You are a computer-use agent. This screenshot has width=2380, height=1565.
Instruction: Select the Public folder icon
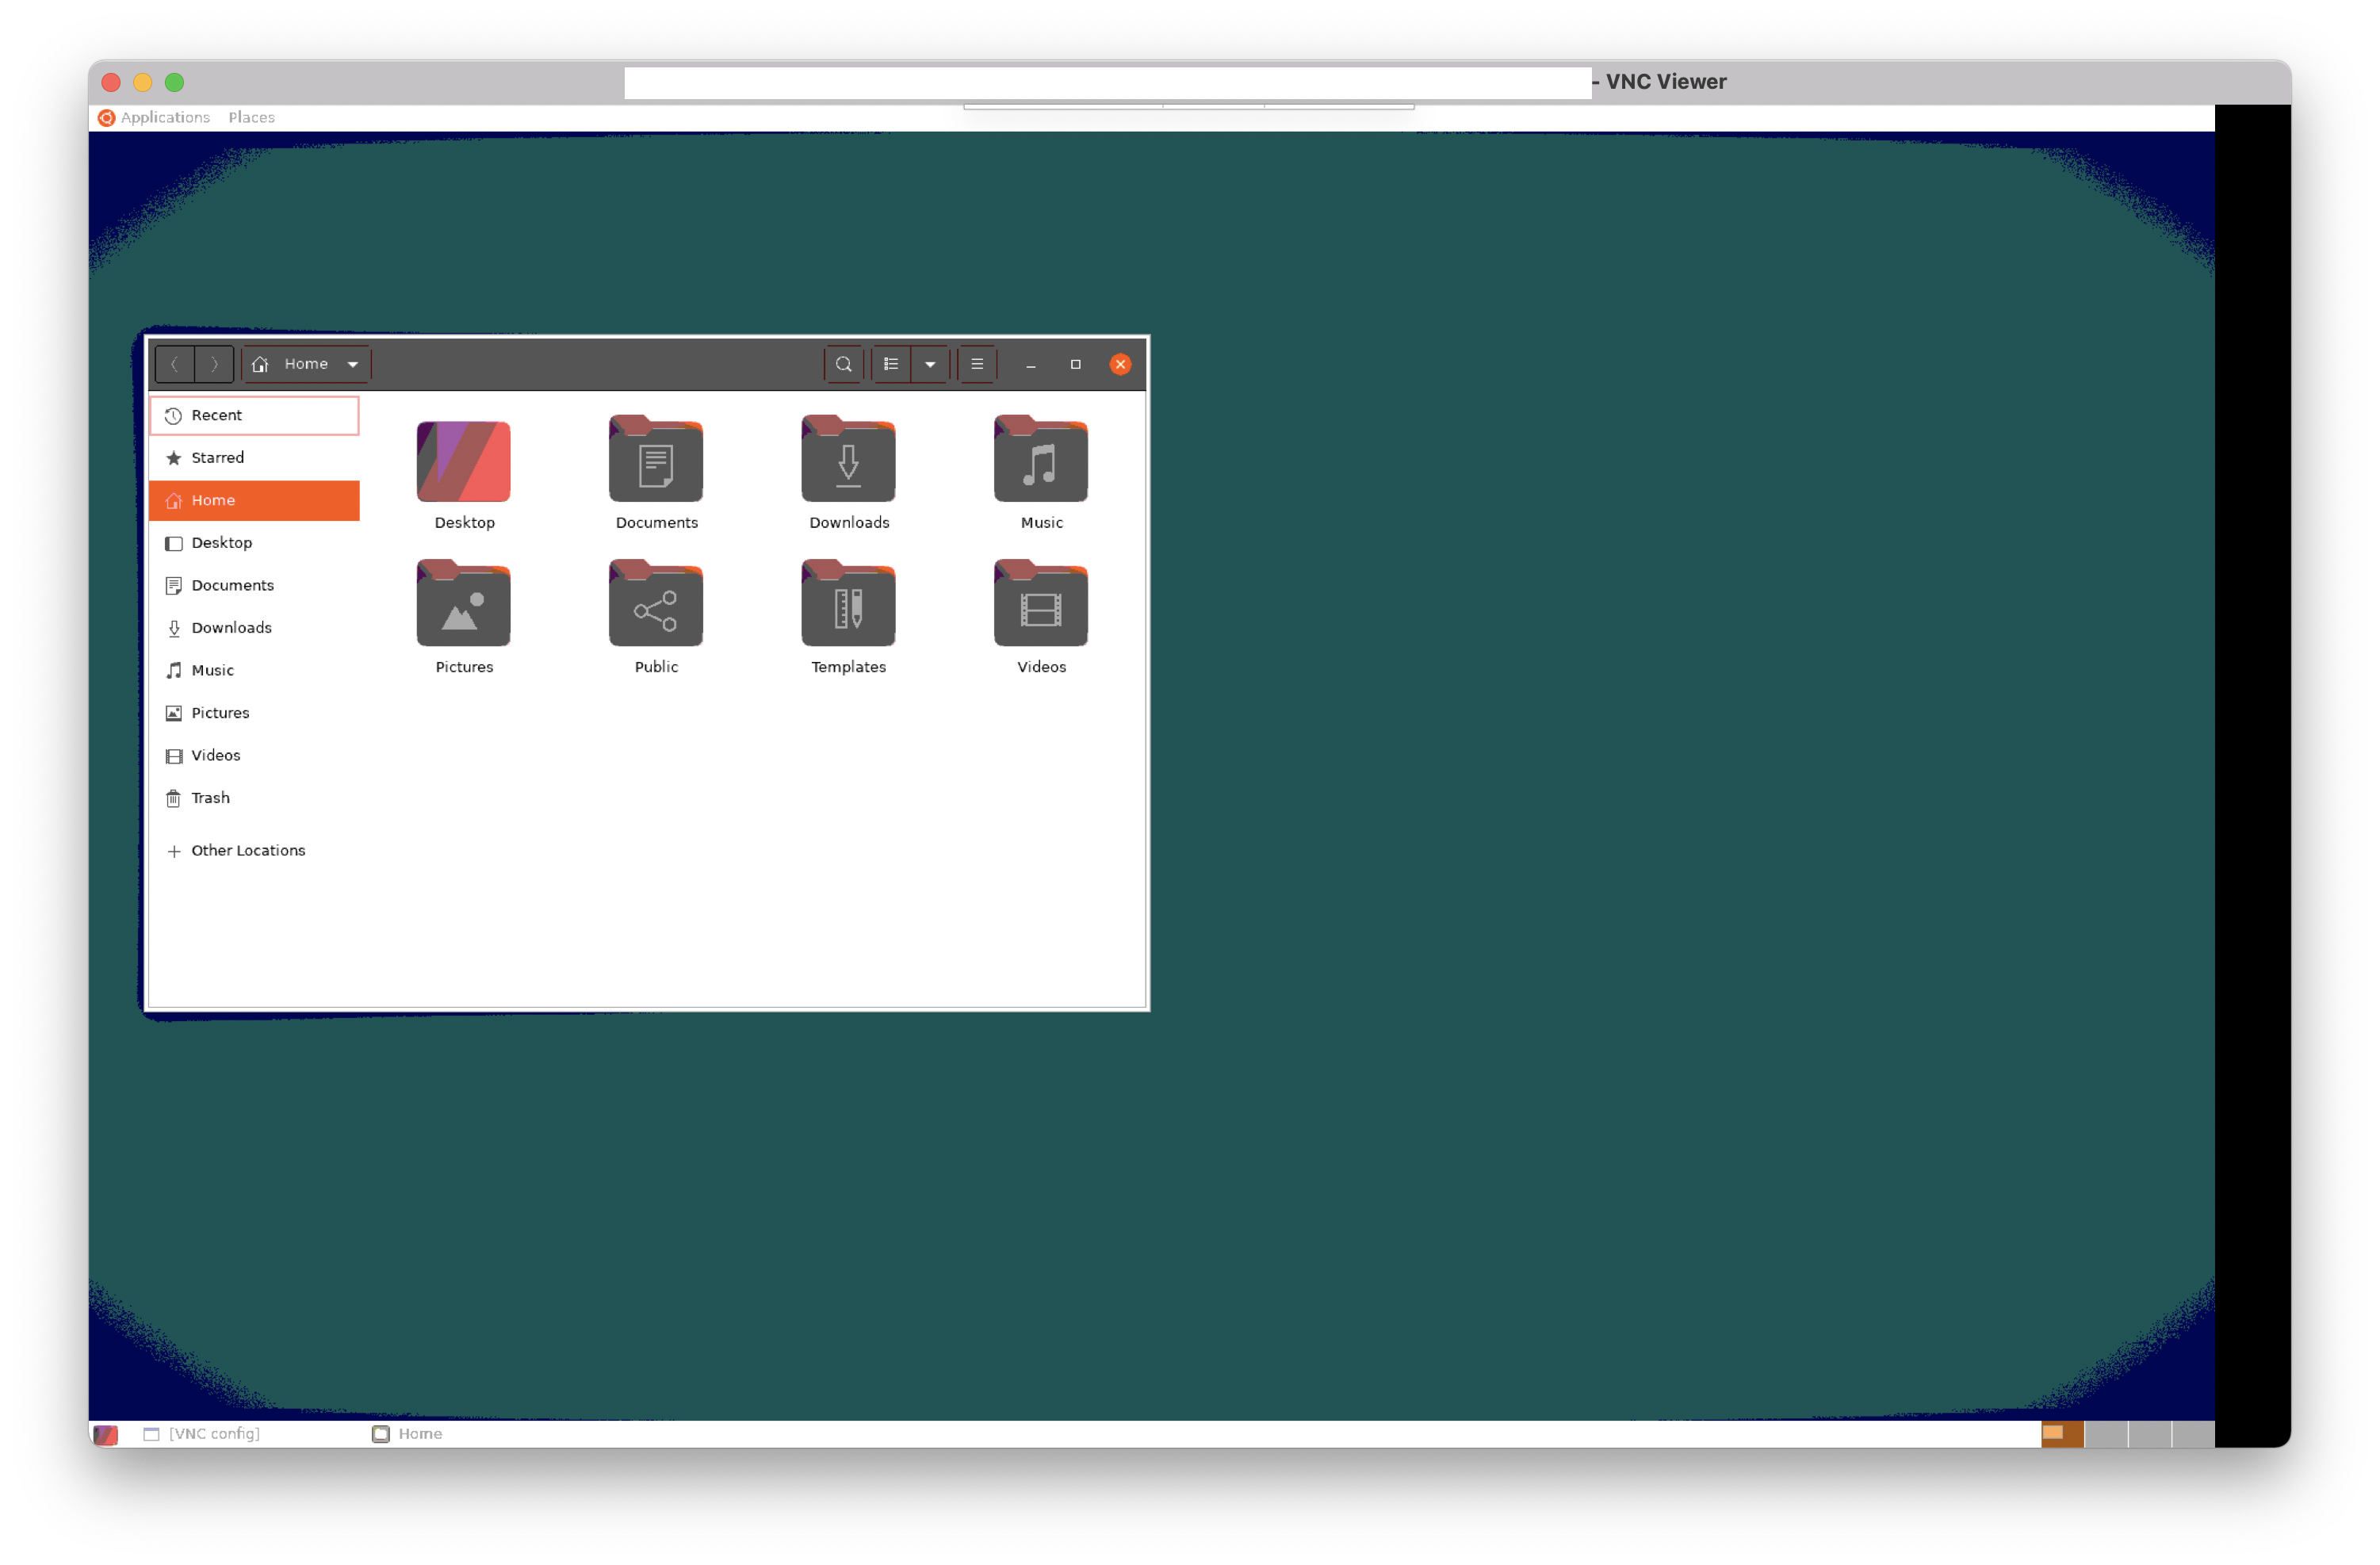point(656,606)
